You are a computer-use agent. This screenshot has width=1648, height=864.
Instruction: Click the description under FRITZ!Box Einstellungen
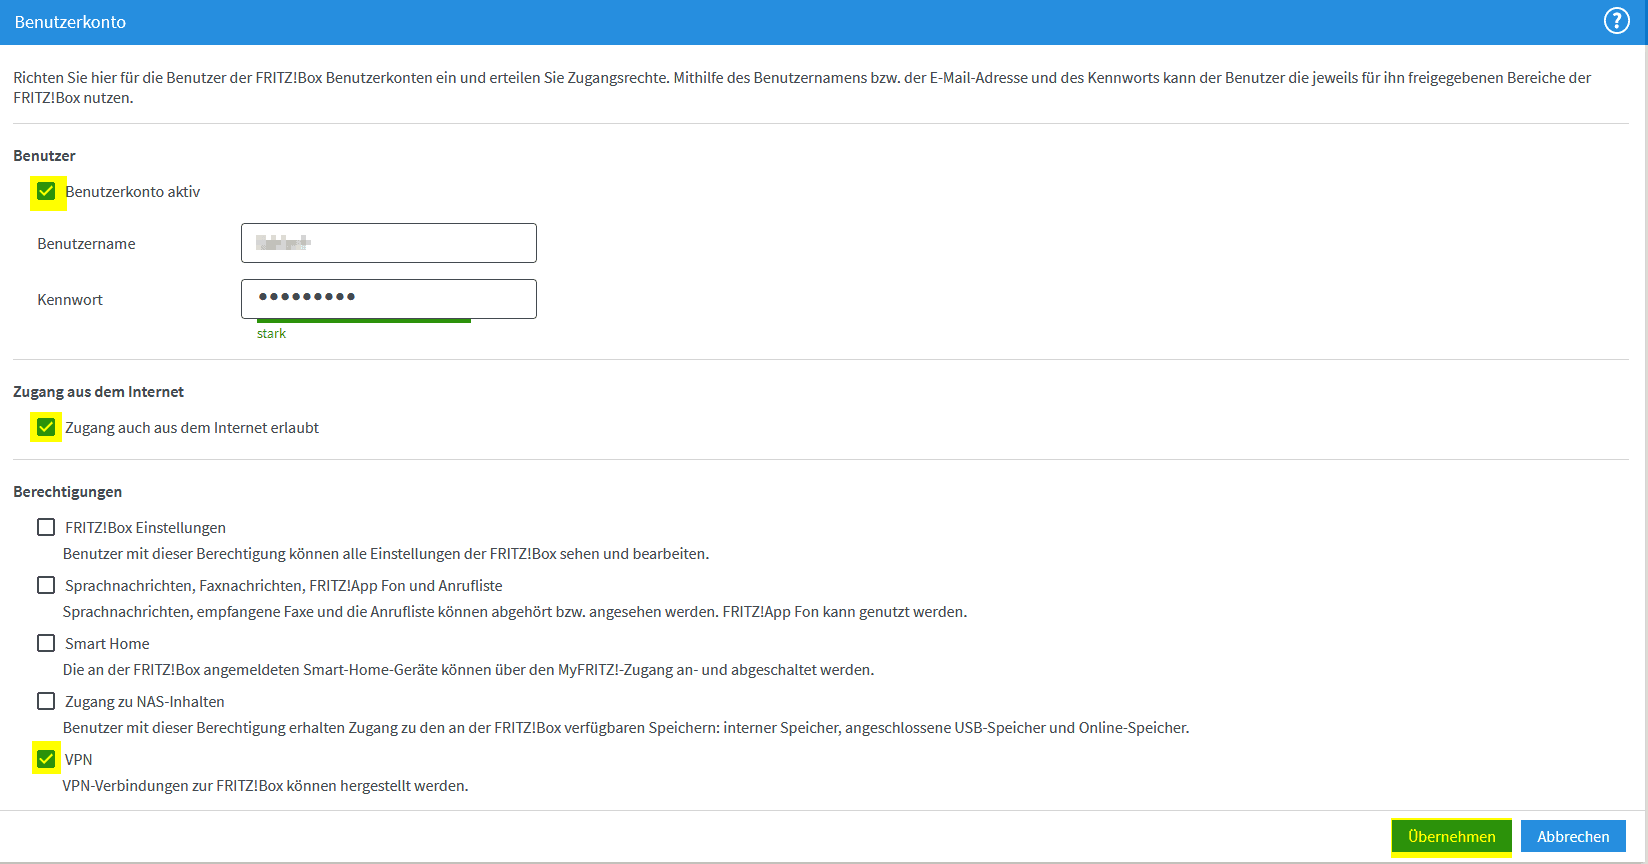386,554
